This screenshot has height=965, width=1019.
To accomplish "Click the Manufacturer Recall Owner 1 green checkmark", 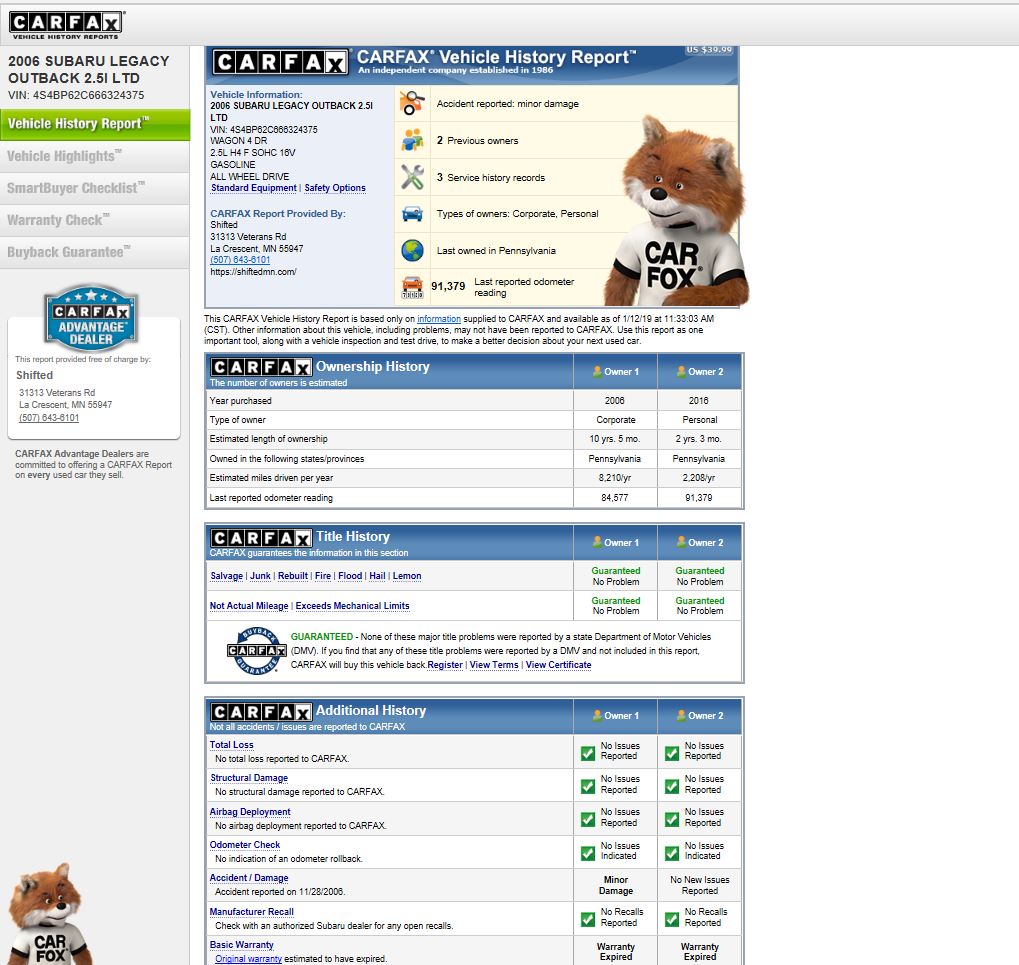I will click(588, 920).
